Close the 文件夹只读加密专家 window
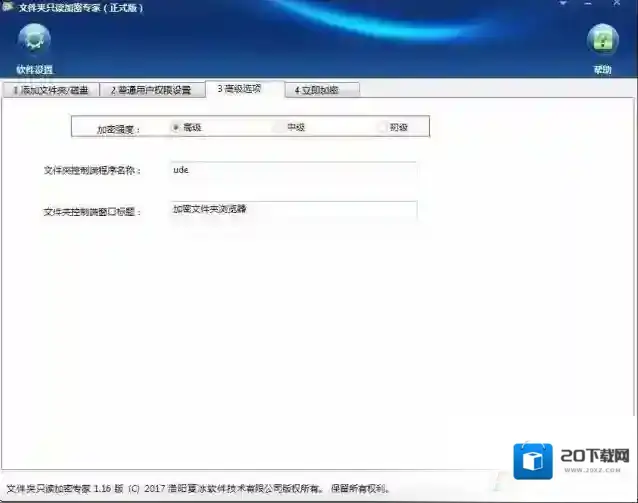The image size is (638, 503). [x=617, y=4]
